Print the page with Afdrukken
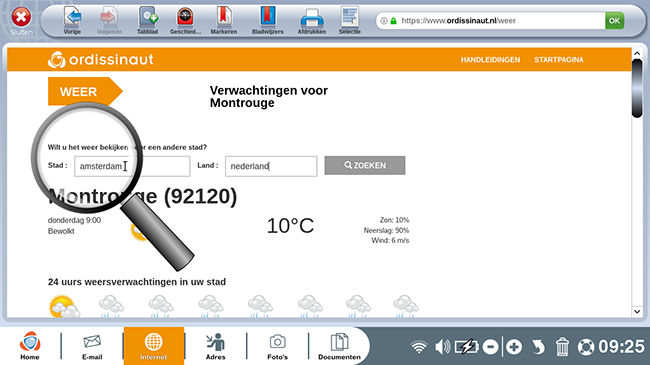 312,20
